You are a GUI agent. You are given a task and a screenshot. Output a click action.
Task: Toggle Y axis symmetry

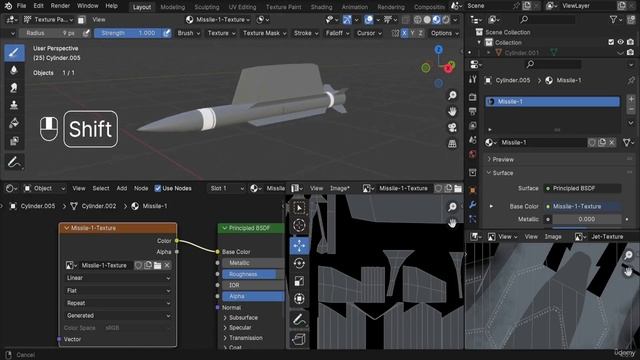point(412,33)
